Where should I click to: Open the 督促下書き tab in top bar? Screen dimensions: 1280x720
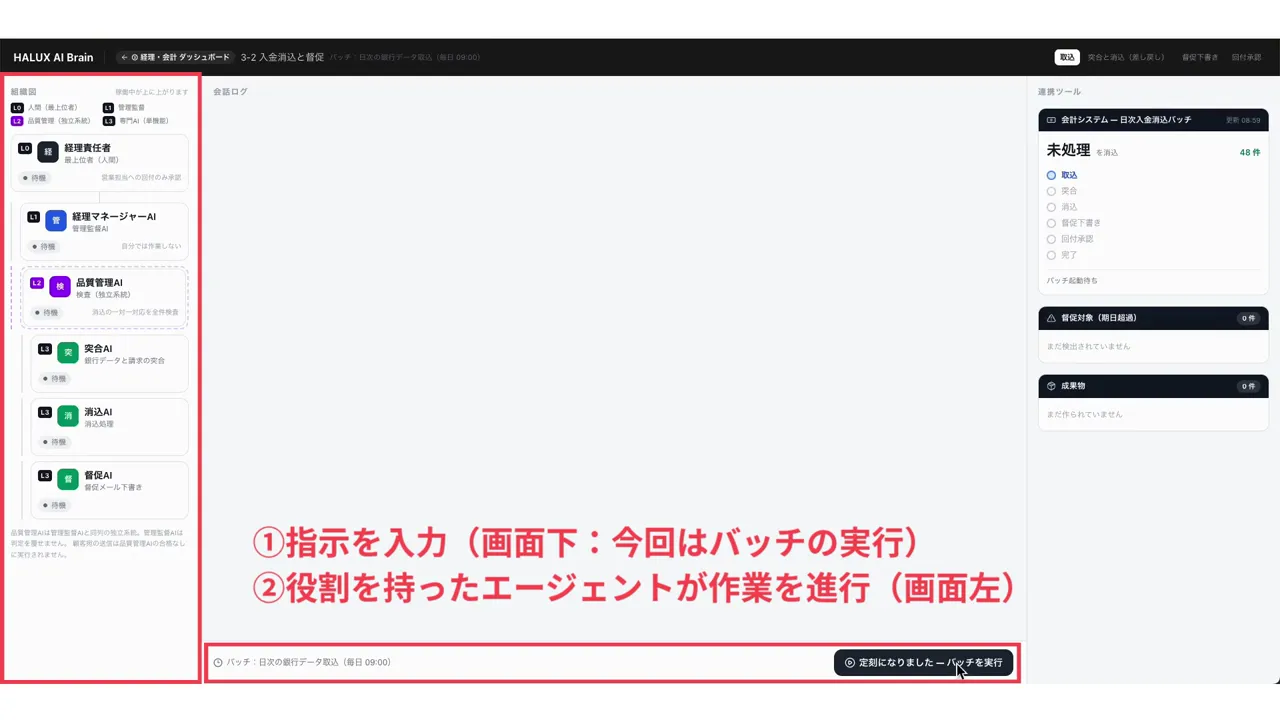pyautogui.click(x=1200, y=57)
